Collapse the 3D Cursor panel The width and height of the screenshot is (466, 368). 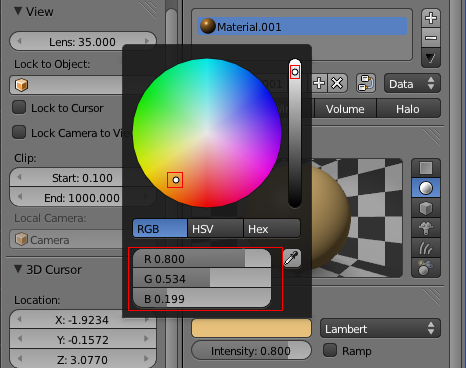[18, 269]
